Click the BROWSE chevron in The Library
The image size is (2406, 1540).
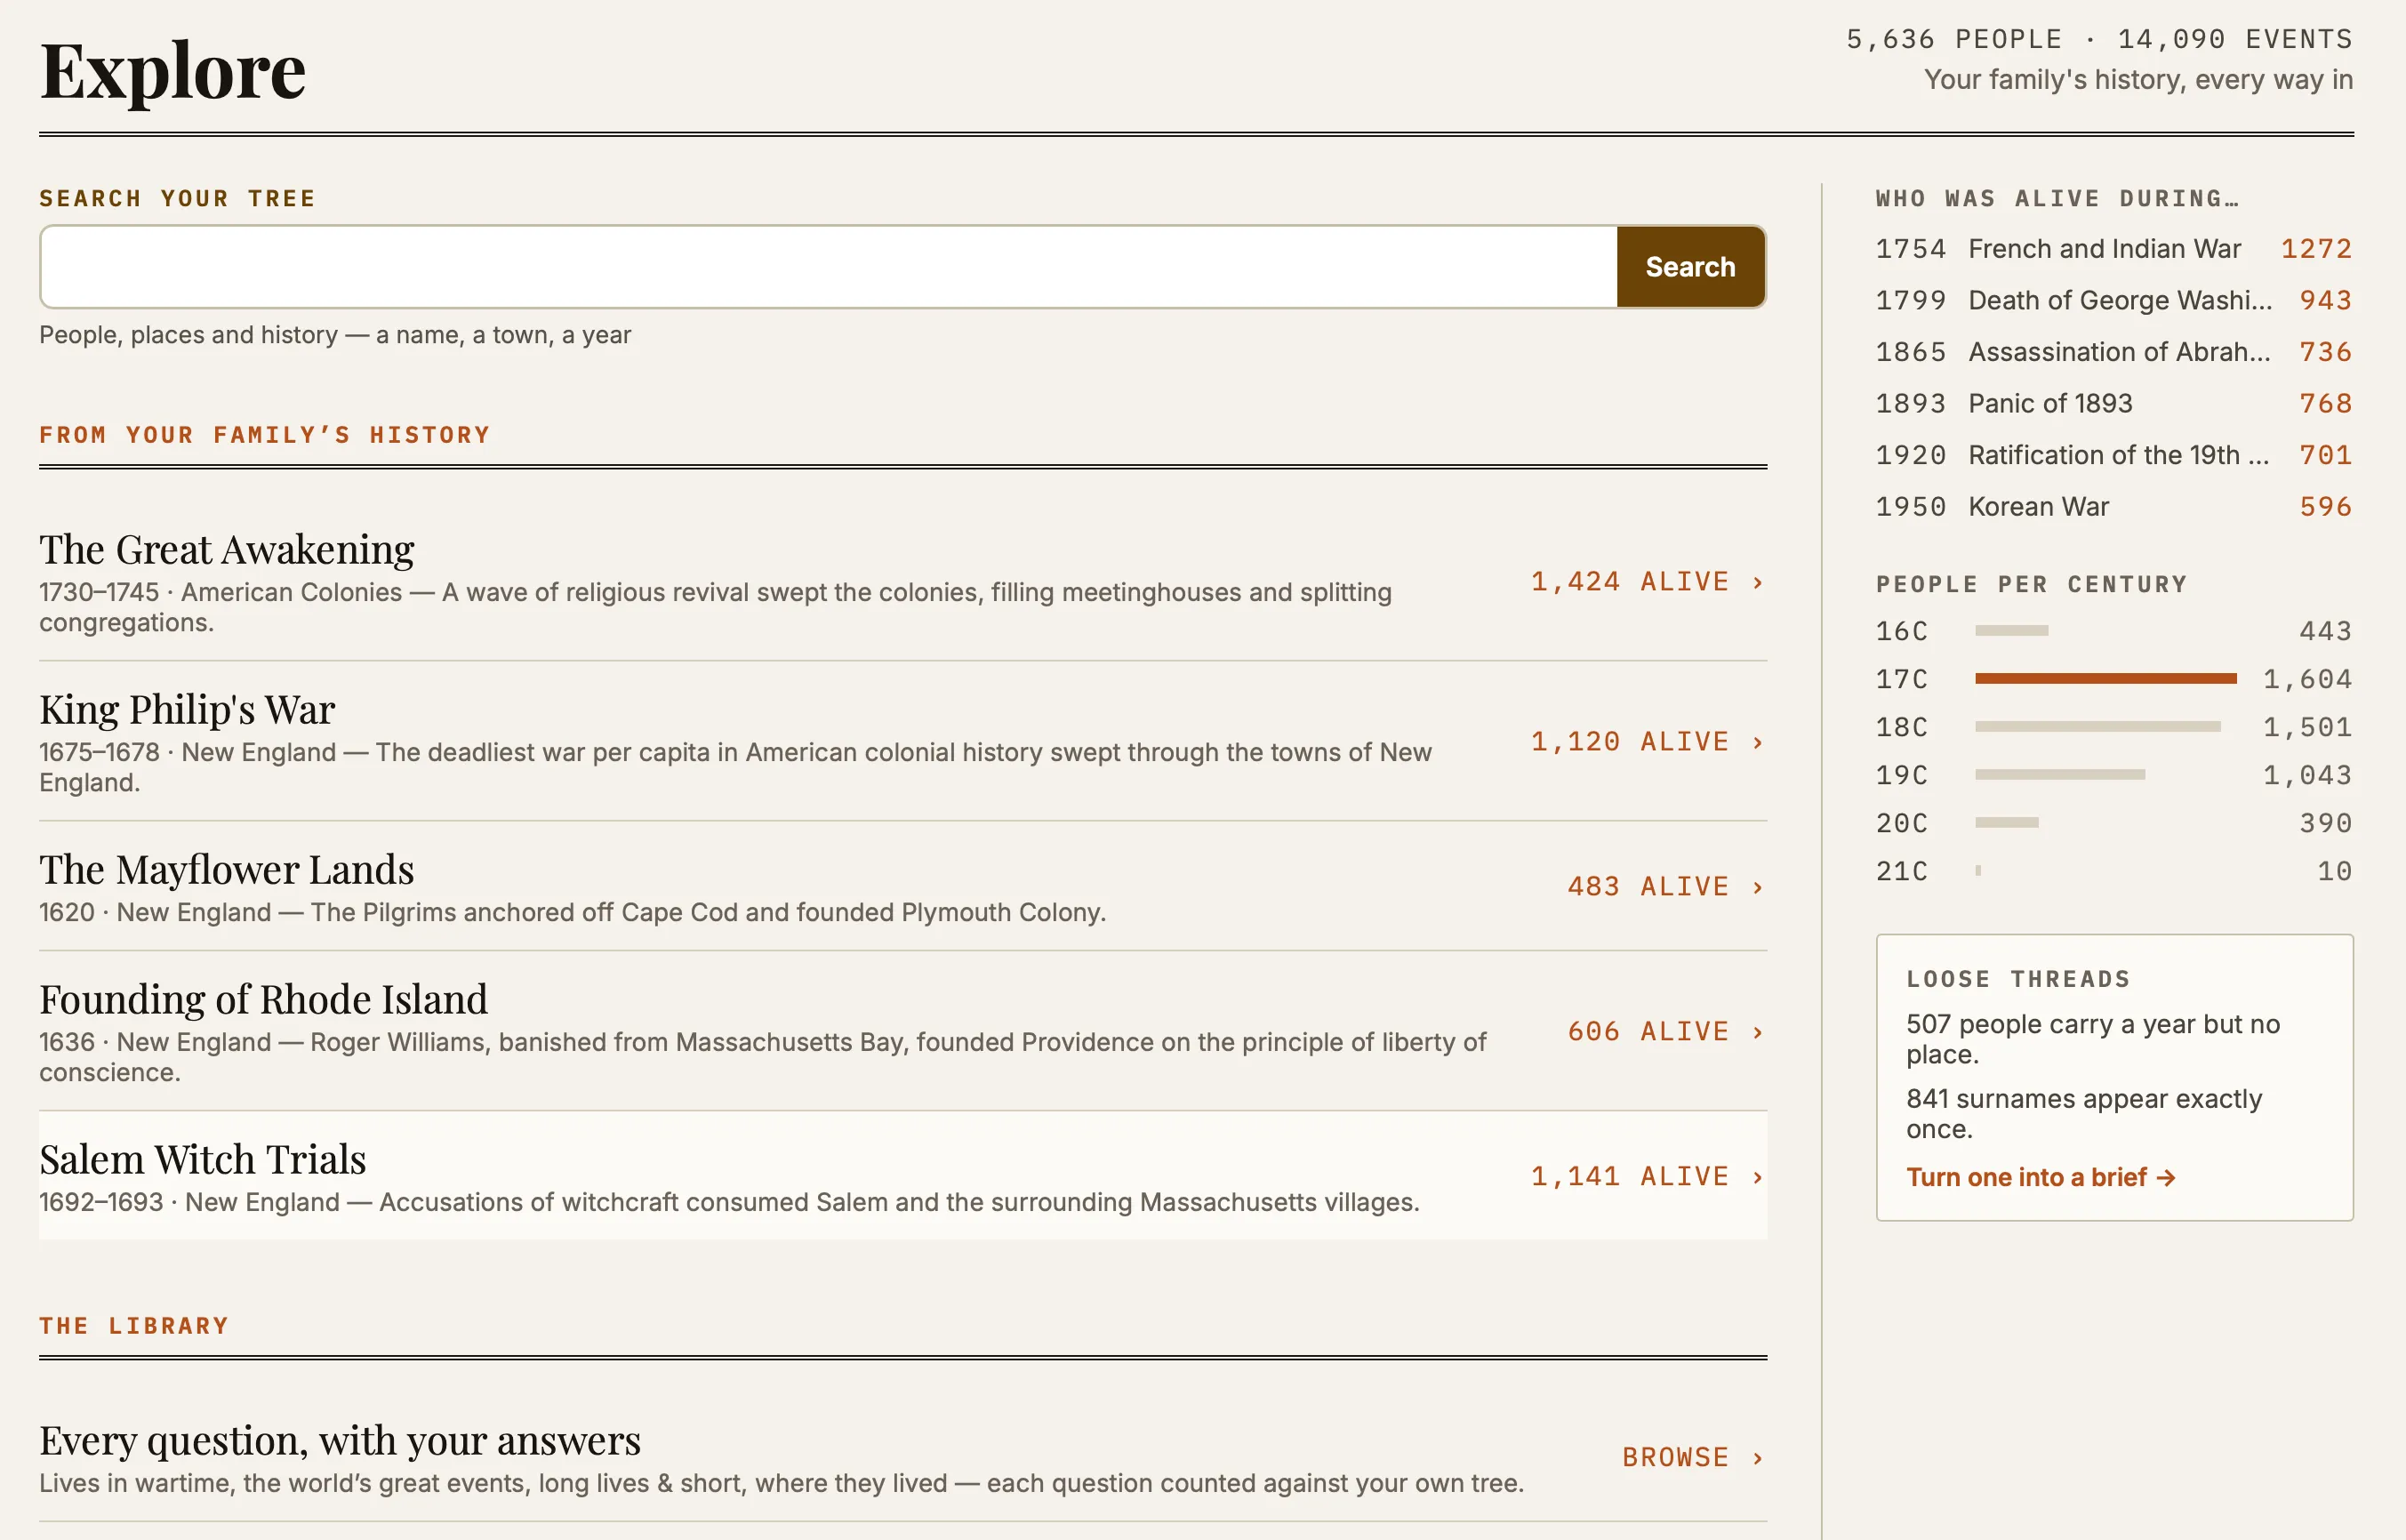tap(1757, 1458)
